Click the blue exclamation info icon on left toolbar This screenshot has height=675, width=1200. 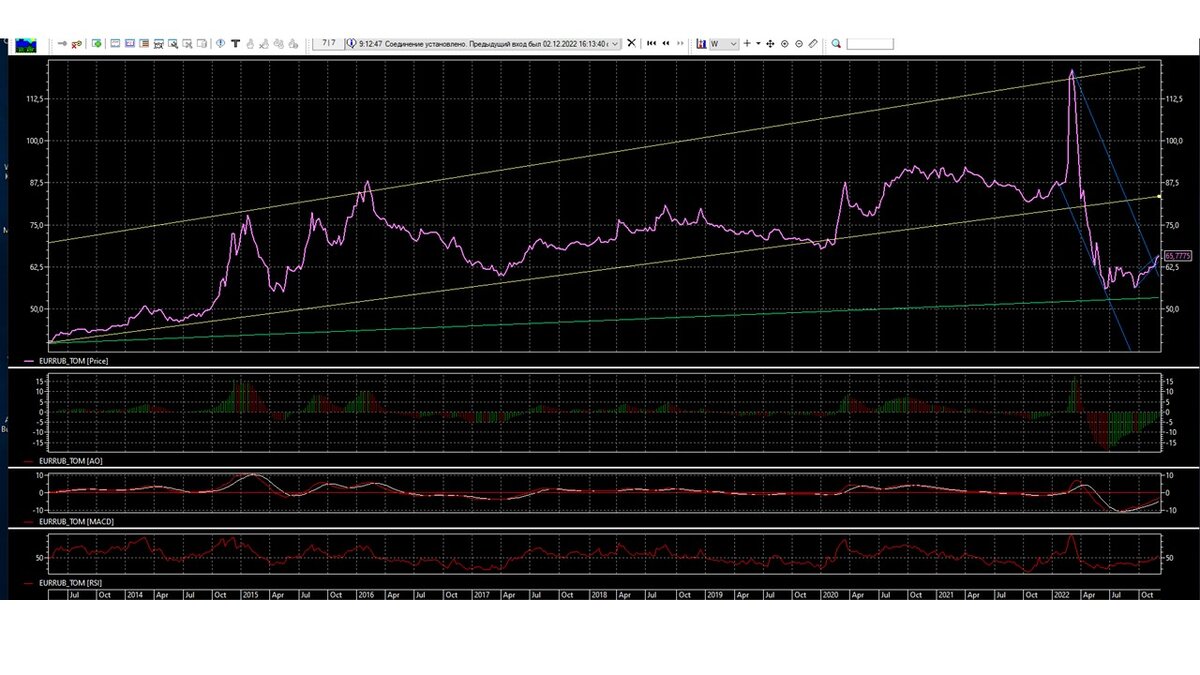(220, 43)
